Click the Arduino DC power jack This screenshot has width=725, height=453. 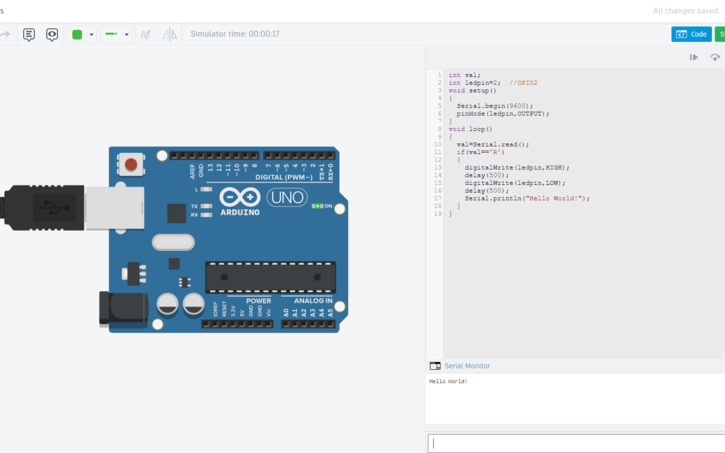(x=123, y=308)
